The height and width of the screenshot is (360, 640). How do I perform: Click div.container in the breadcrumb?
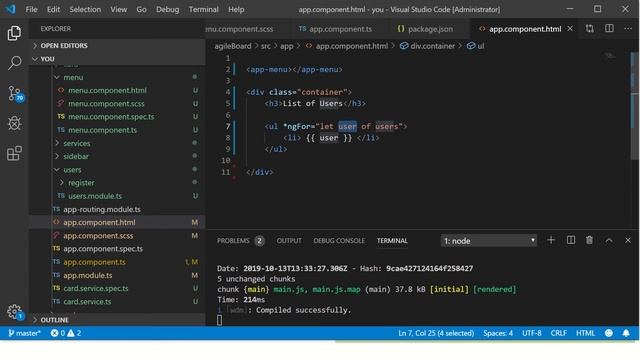(427, 46)
